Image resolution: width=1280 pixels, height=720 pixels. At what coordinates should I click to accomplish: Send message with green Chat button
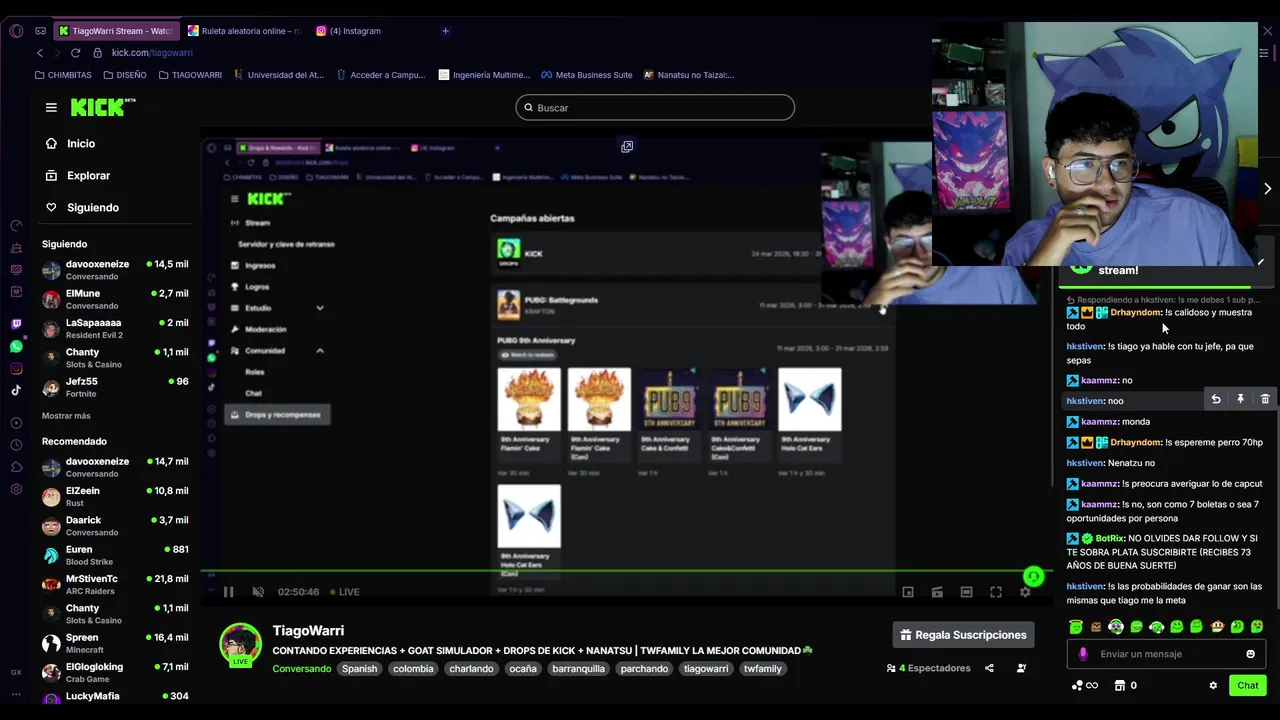1248,685
